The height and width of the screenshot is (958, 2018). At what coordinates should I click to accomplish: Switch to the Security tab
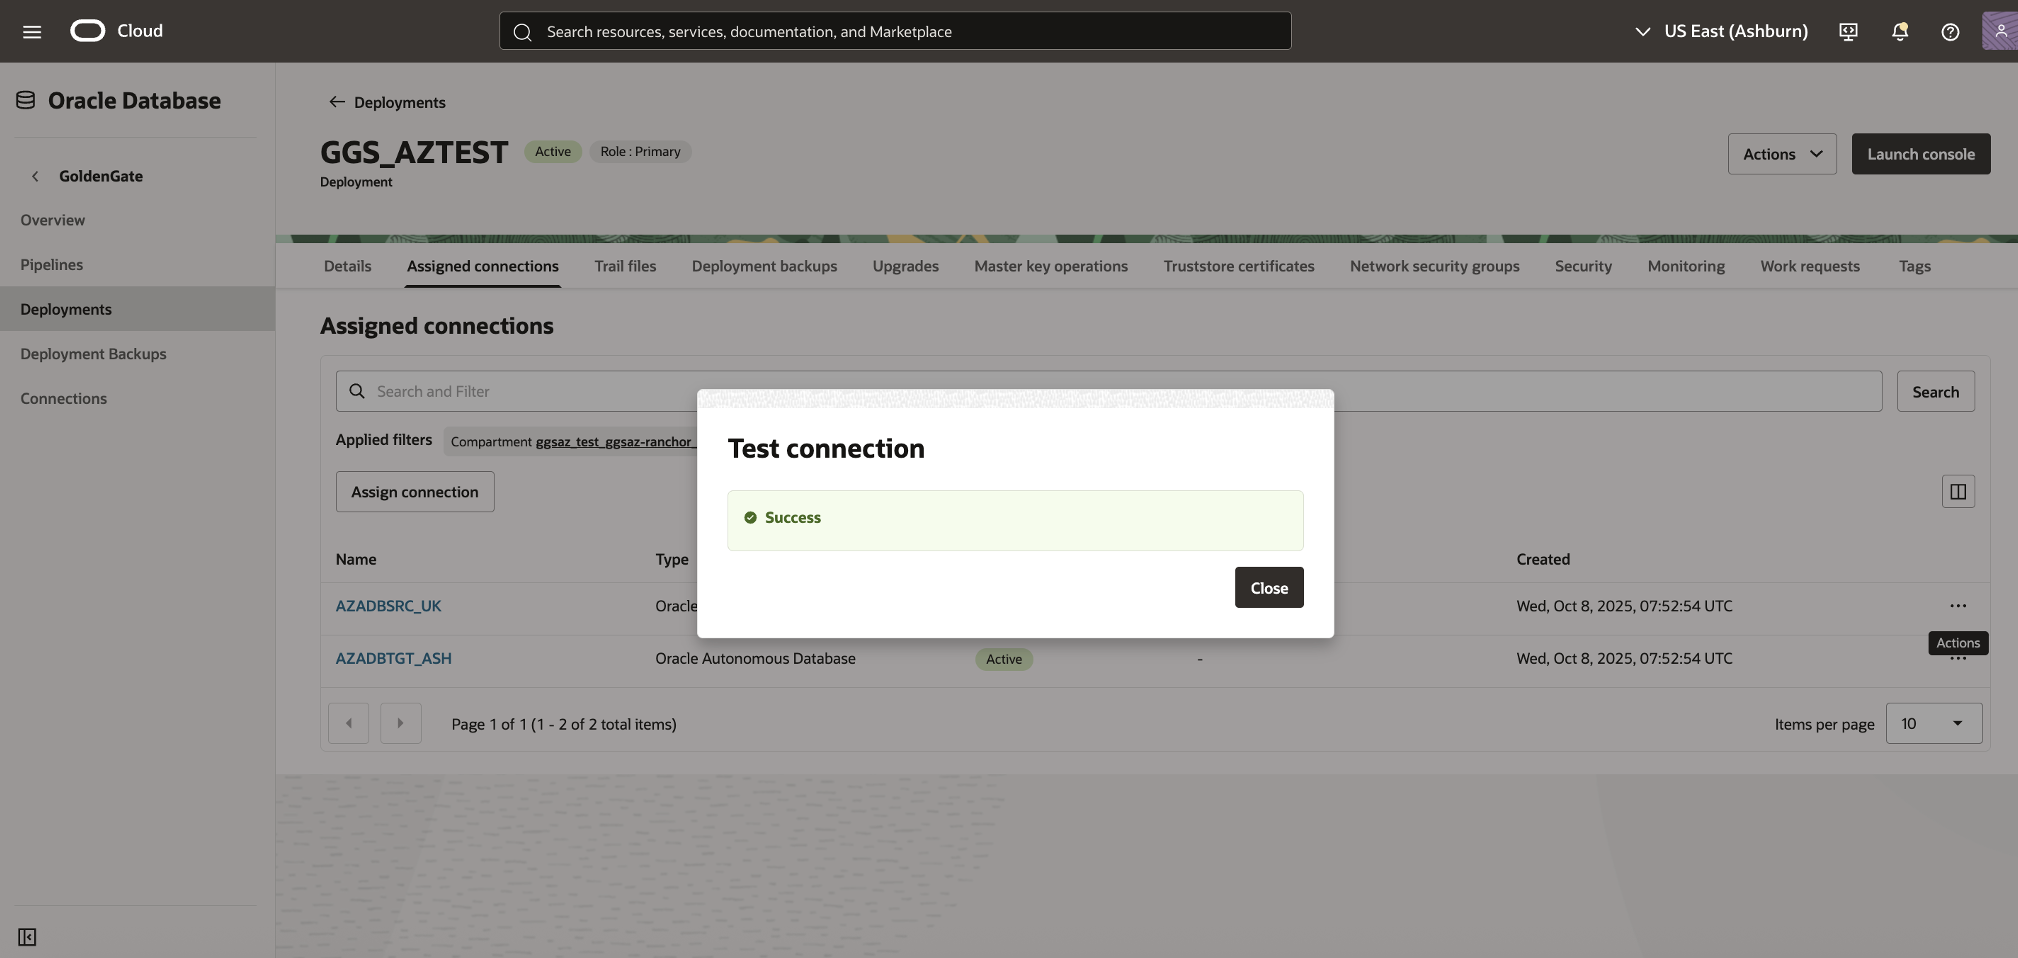coord(1584,266)
